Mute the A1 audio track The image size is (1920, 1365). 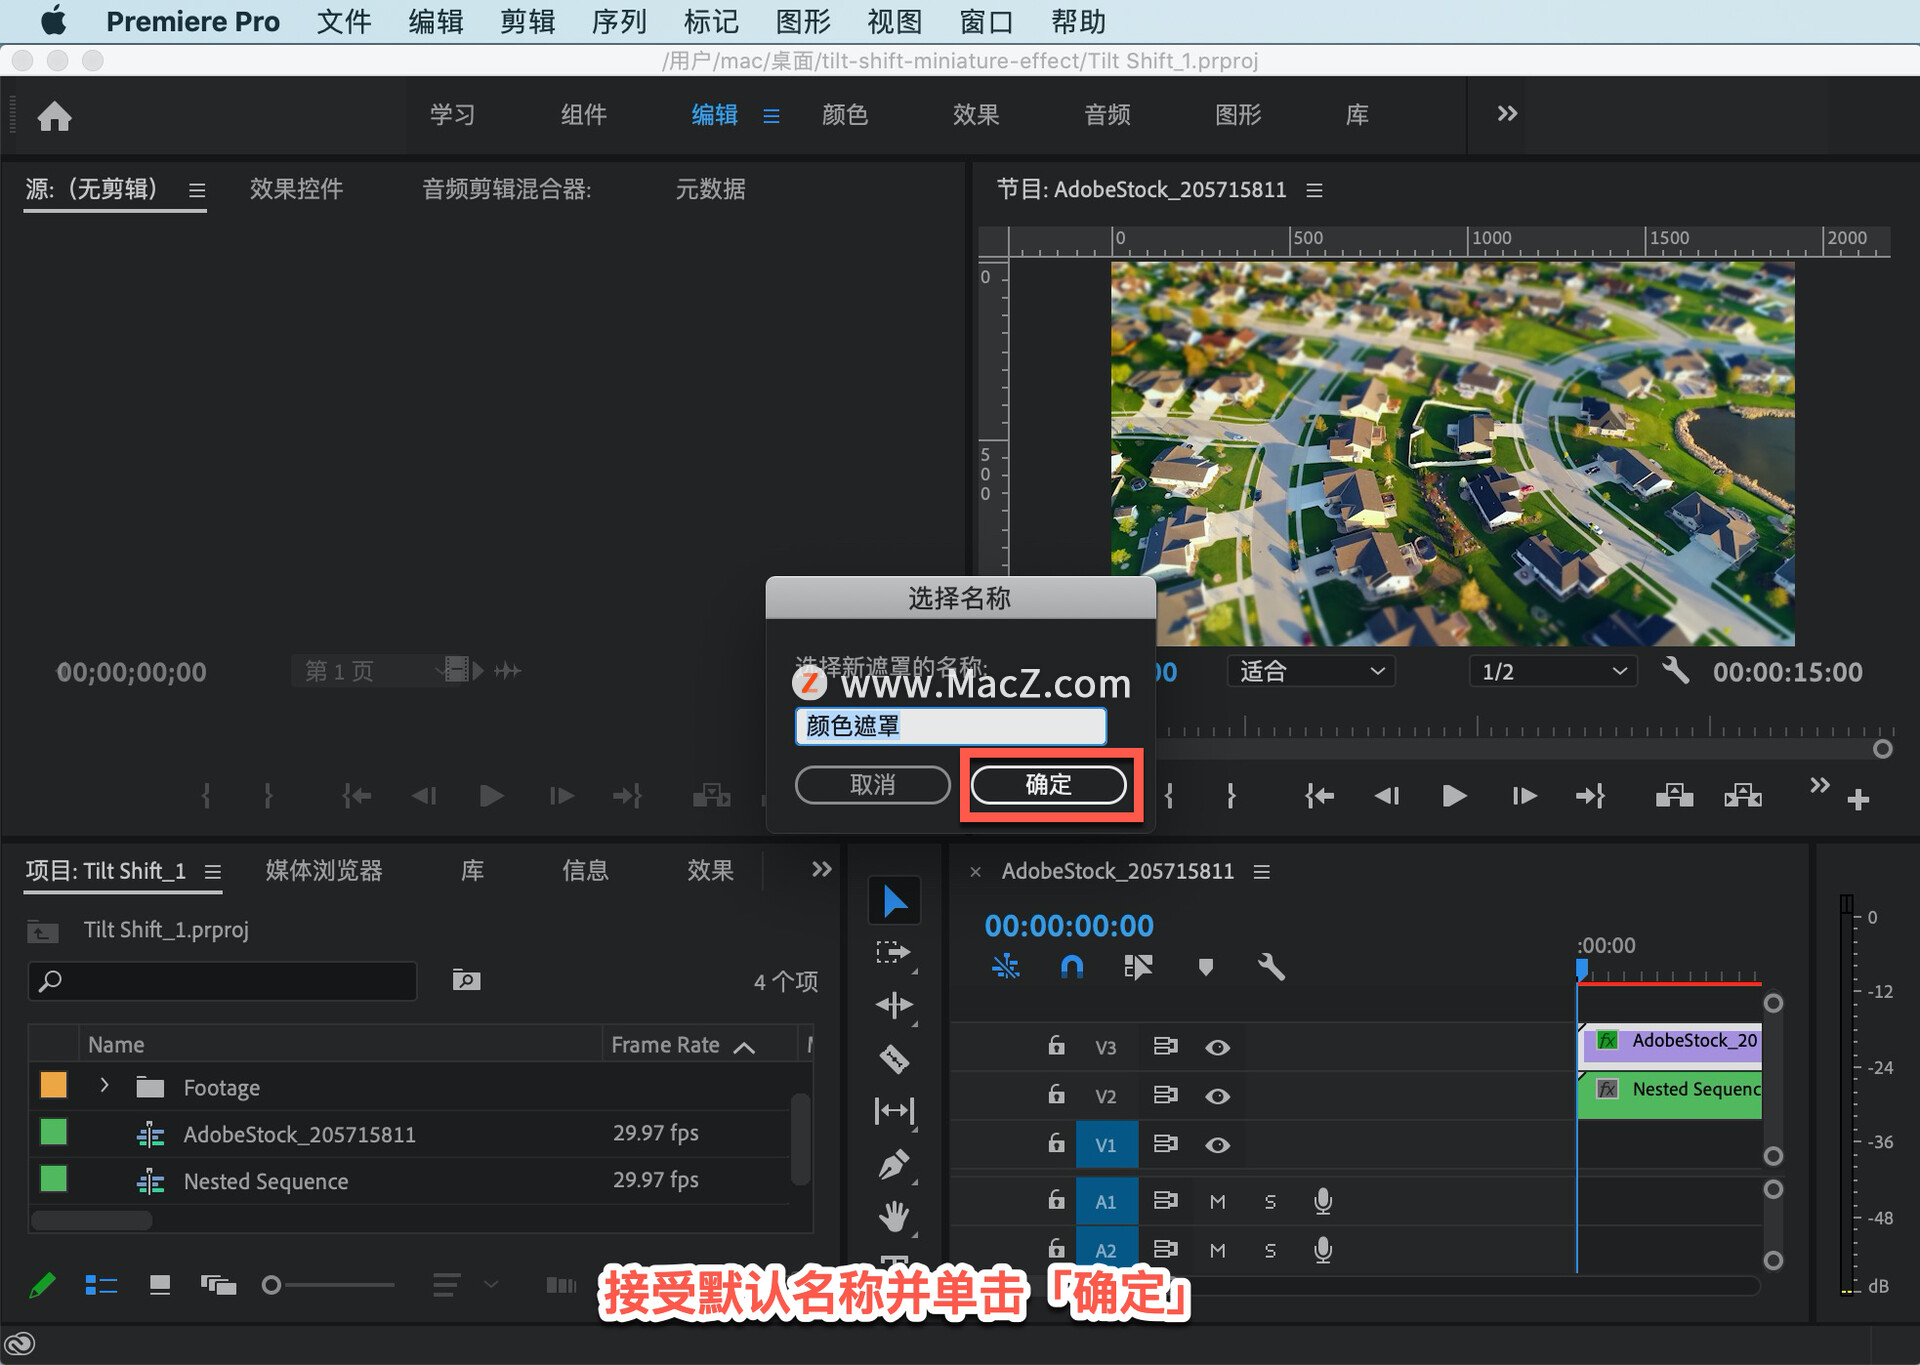[x=1217, y=1201]
